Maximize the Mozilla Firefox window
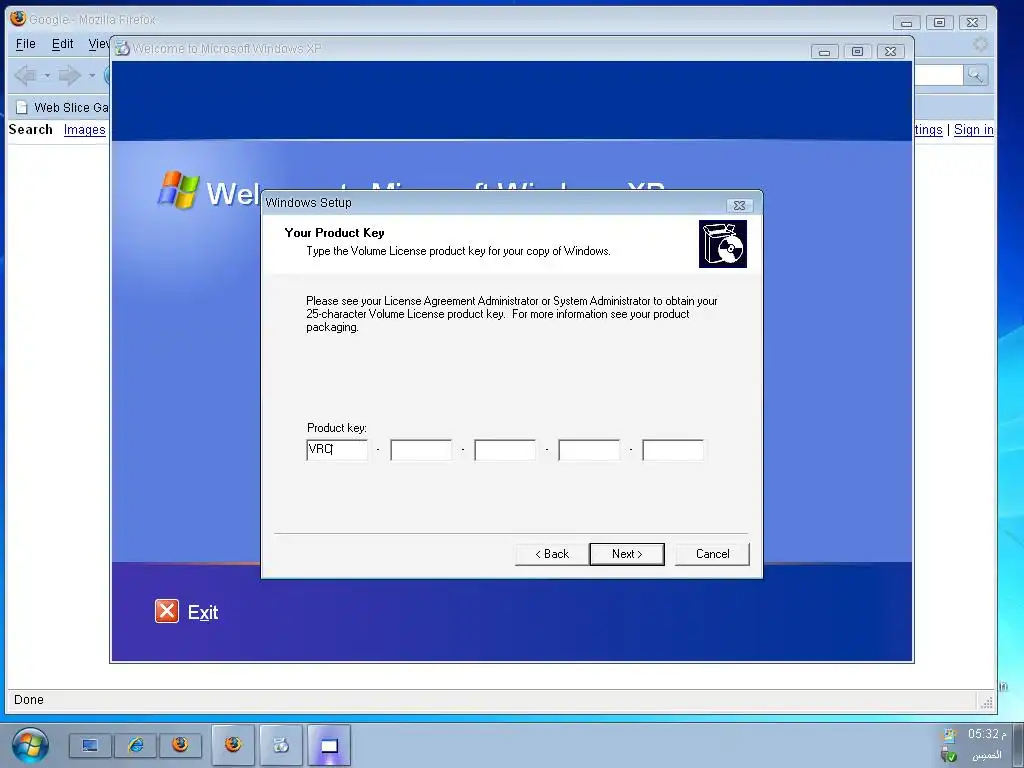1024x768 pixels. tap(939, 23)
